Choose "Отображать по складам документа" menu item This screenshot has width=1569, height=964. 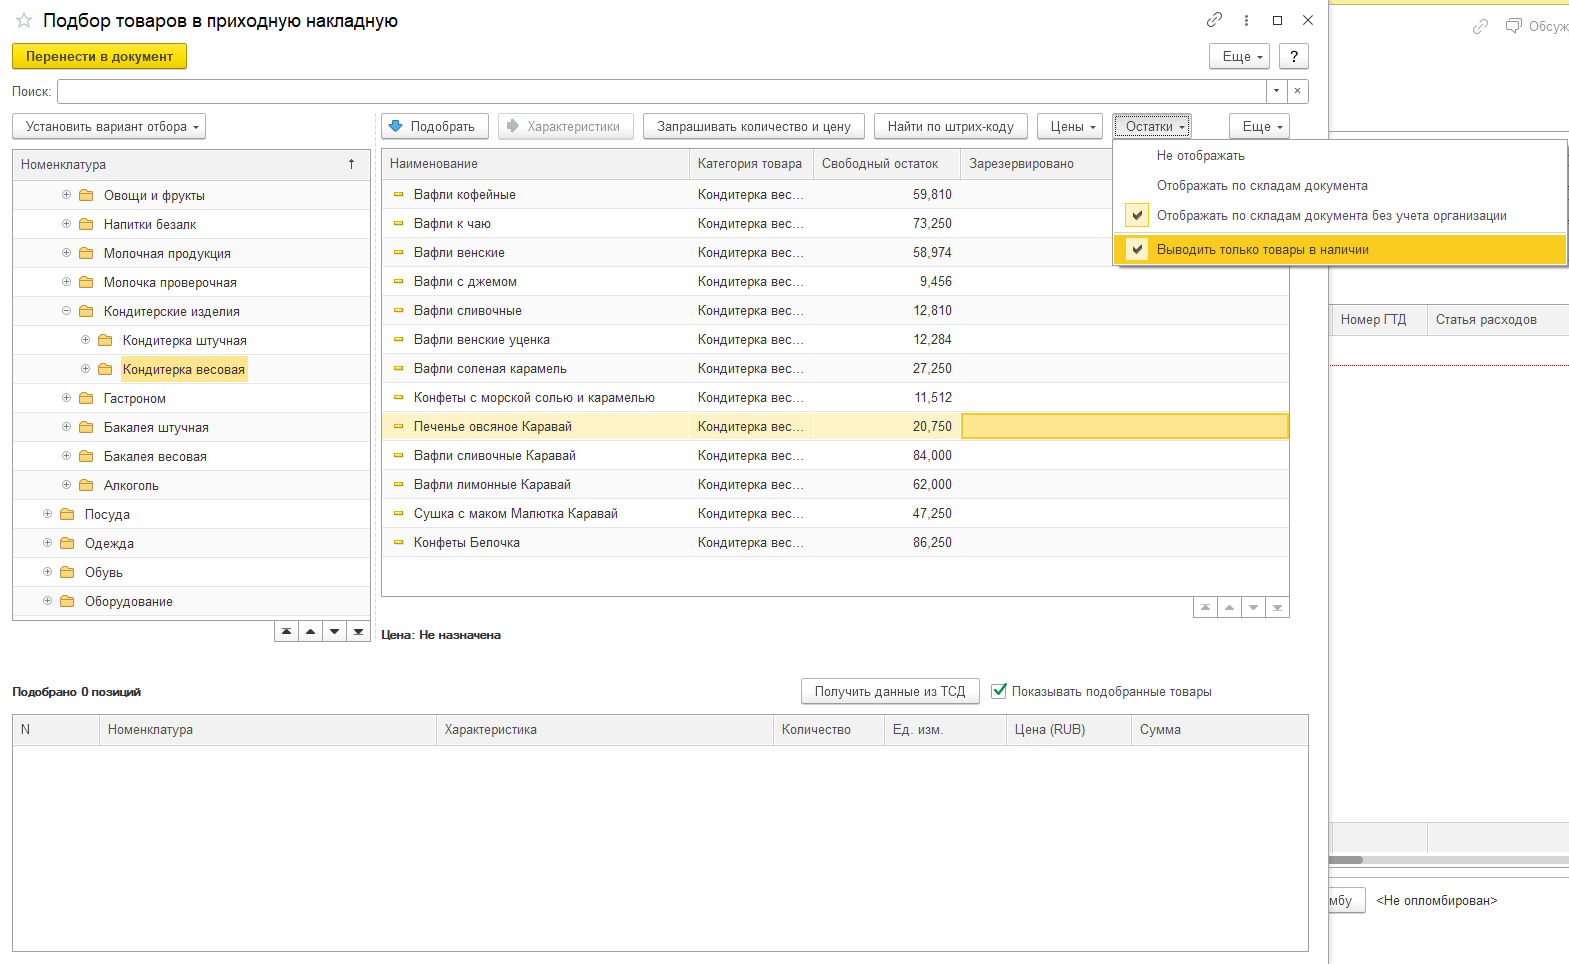pyautogui.click(x=1261, y=186)
